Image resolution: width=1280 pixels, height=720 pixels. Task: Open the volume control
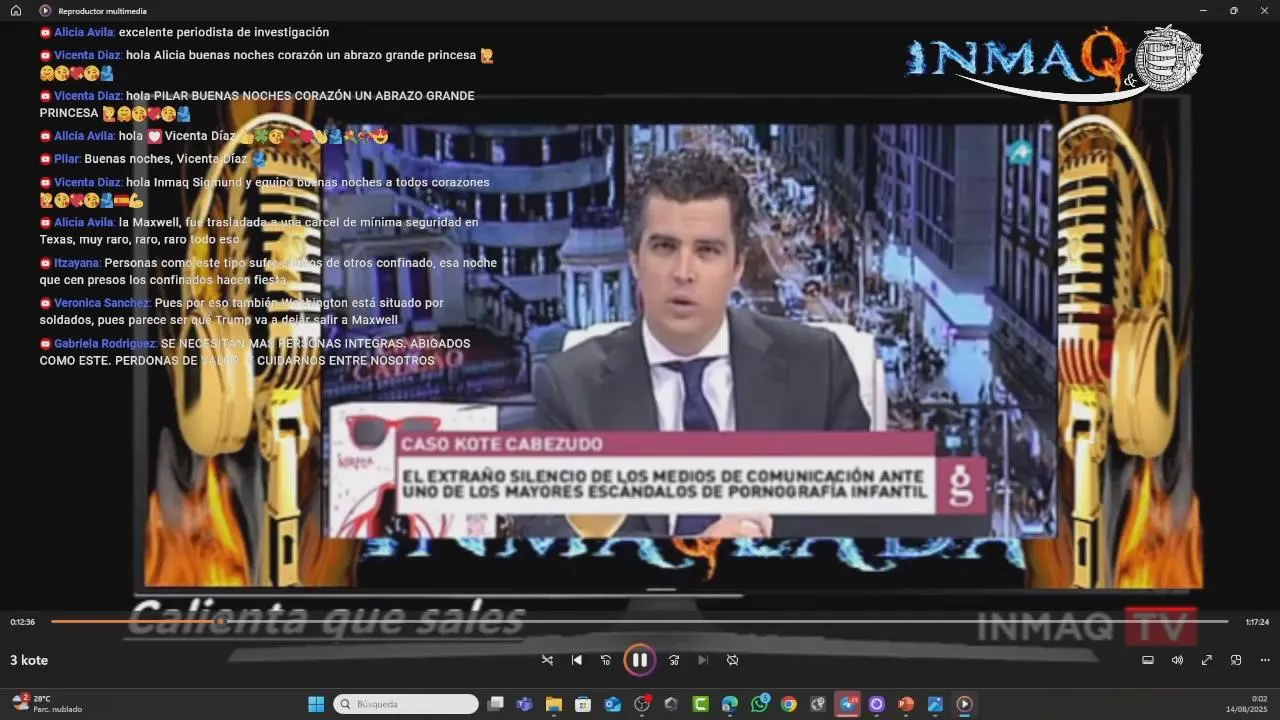coord(1177,660)
